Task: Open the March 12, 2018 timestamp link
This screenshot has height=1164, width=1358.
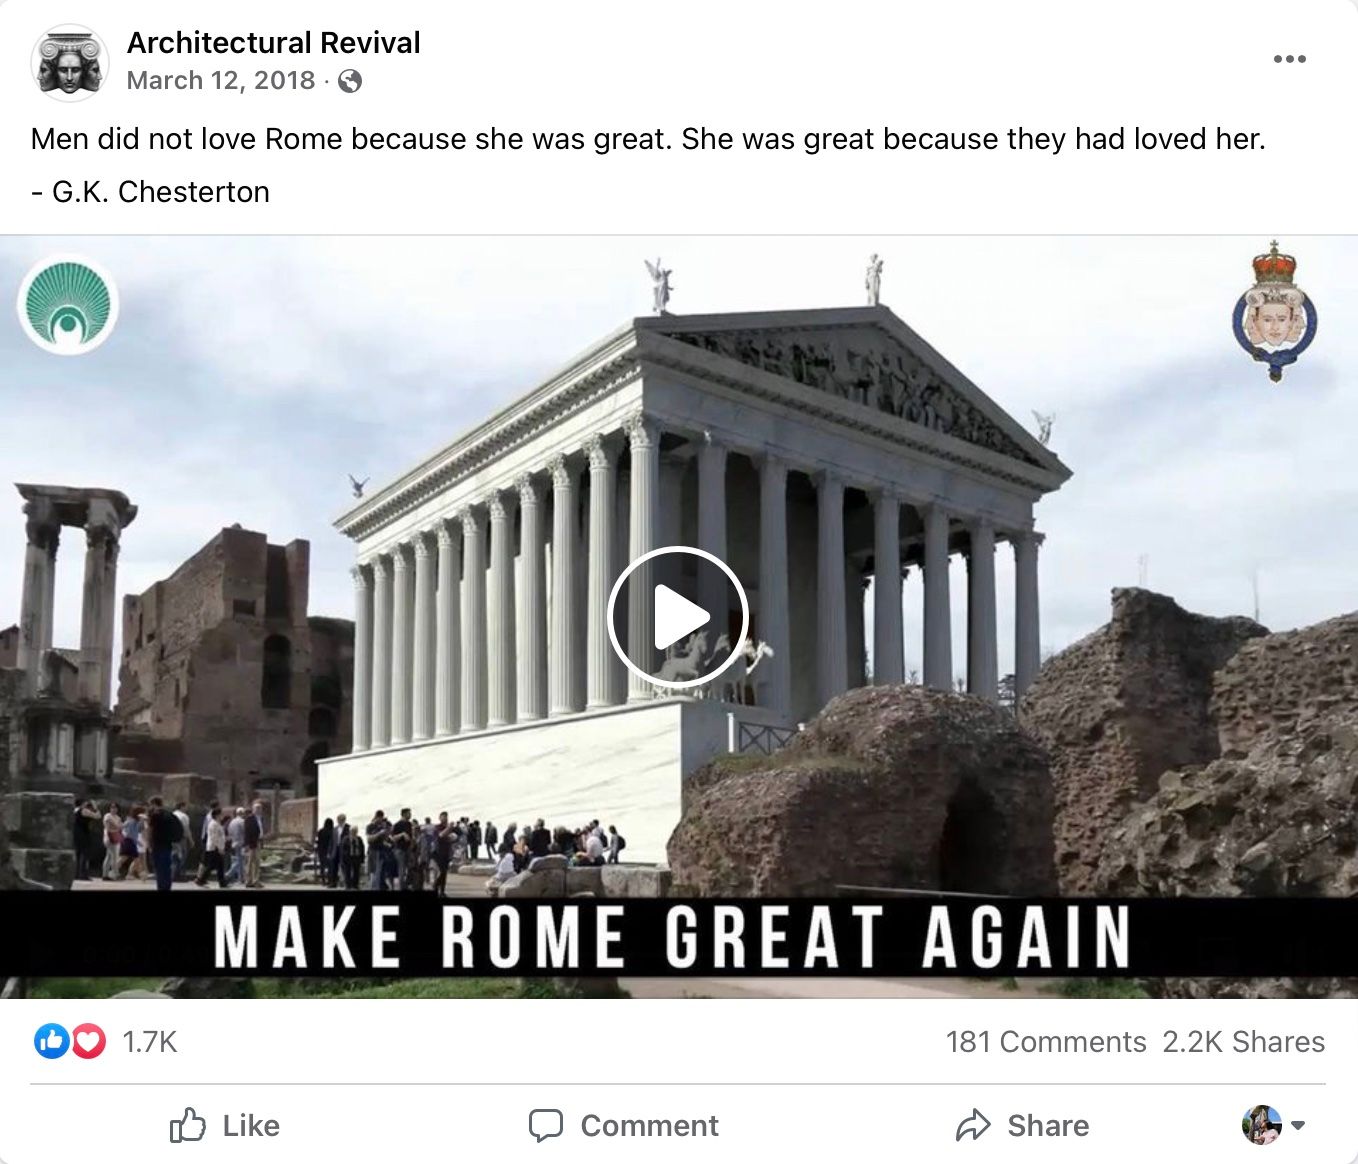Action: point(221,80)
